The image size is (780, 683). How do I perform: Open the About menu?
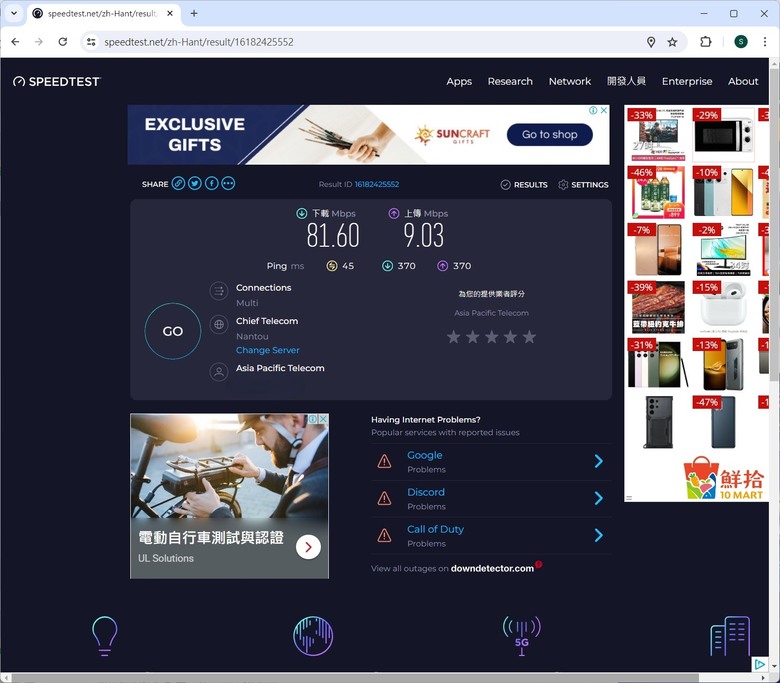pyautogui.click(x=743, y=81)
